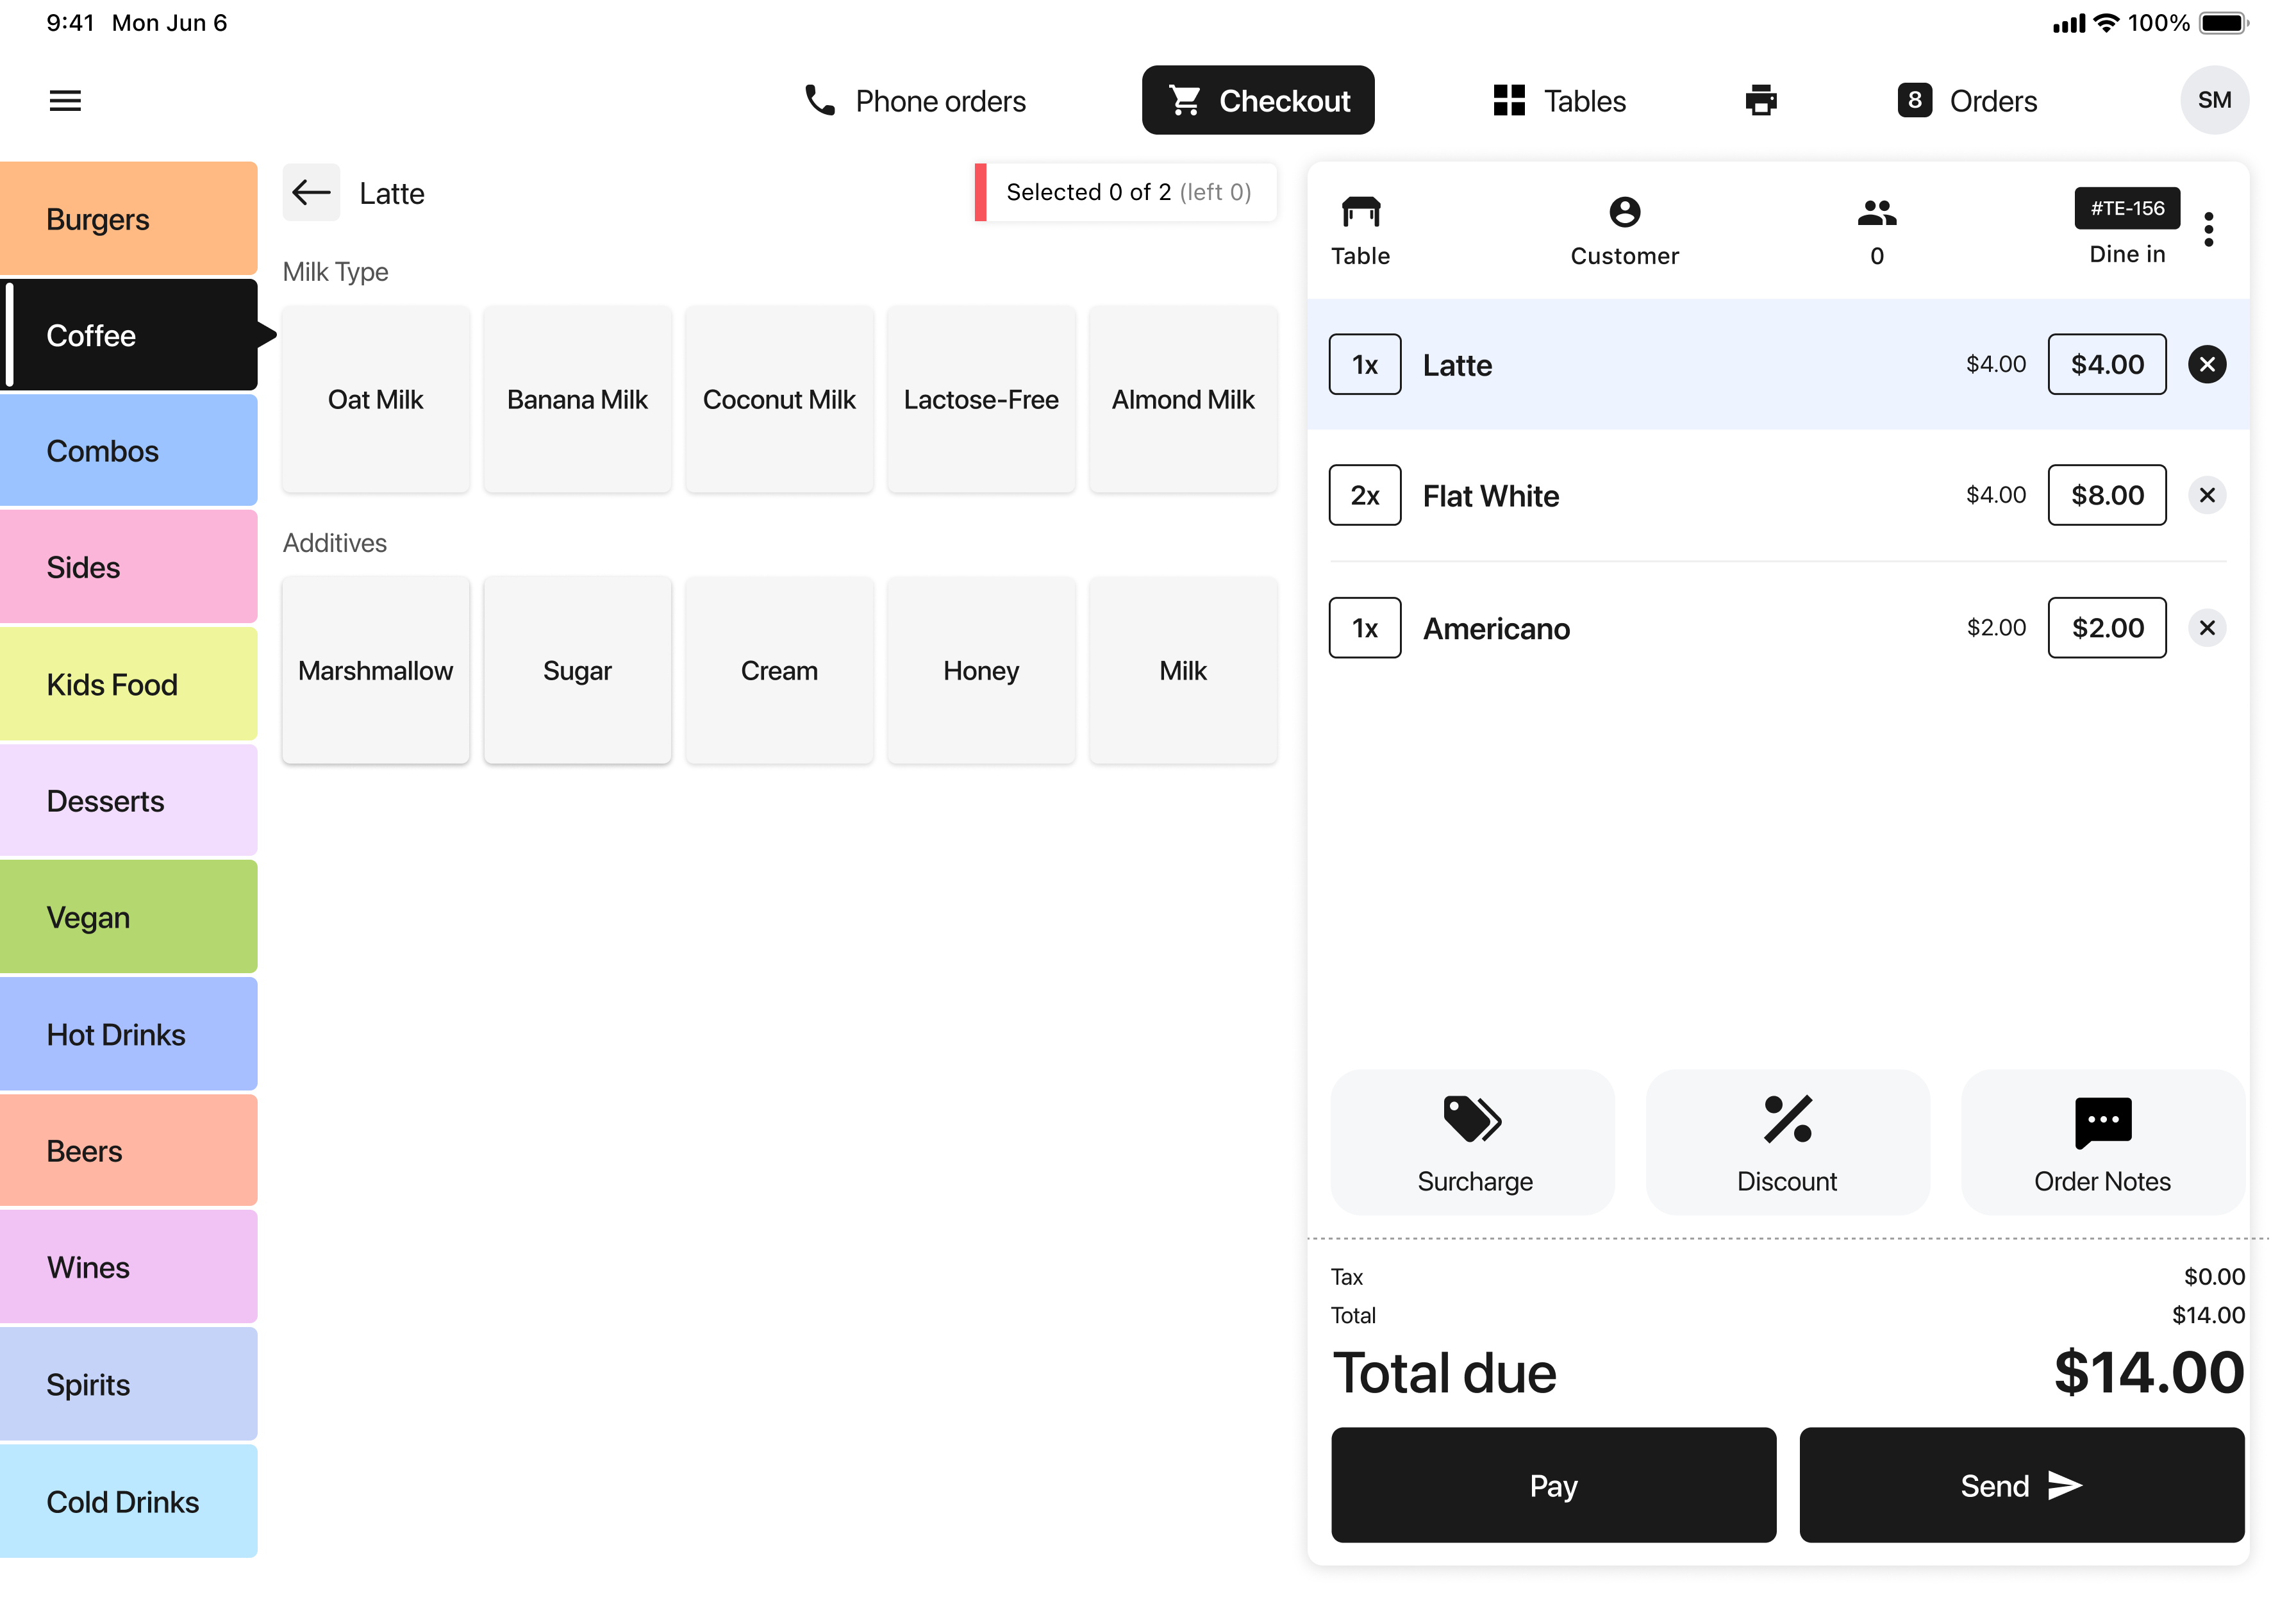This screenshot has height=1604, width=2296.
Task: Add Honey additive
Action: pyautogui.click(x=982, y=670)
